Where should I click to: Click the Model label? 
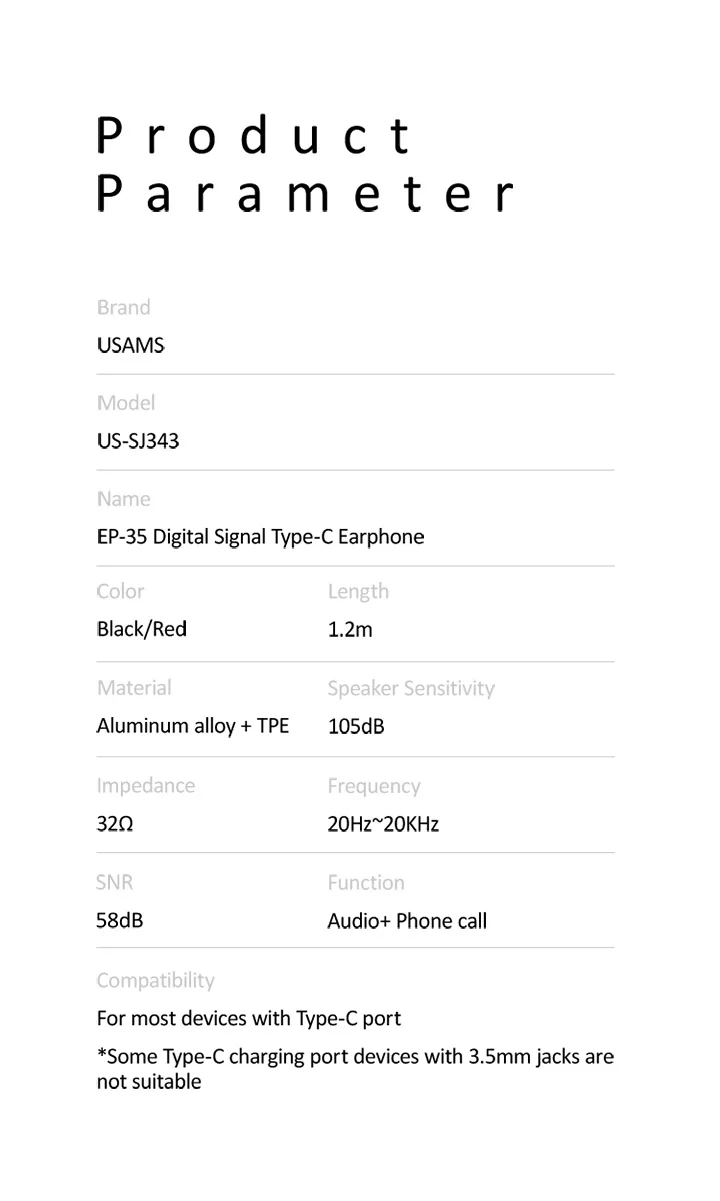[126, 403]
